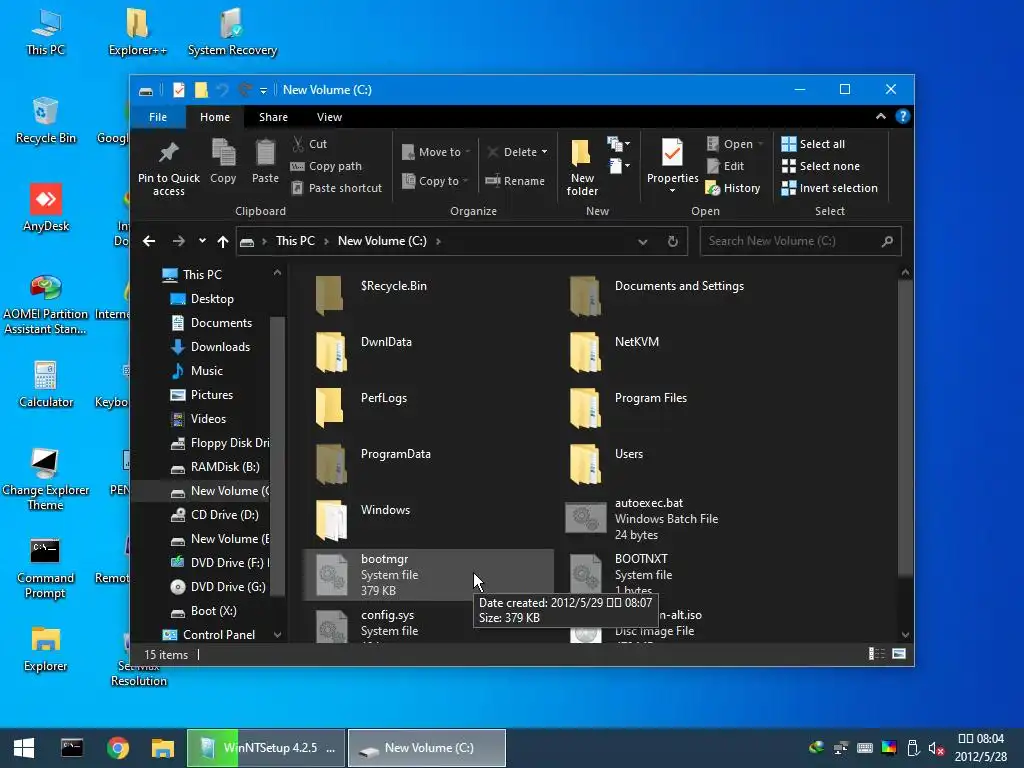Open Explorer help question mark
Viewport: 1024px width, 768px height.
point(903,116)
